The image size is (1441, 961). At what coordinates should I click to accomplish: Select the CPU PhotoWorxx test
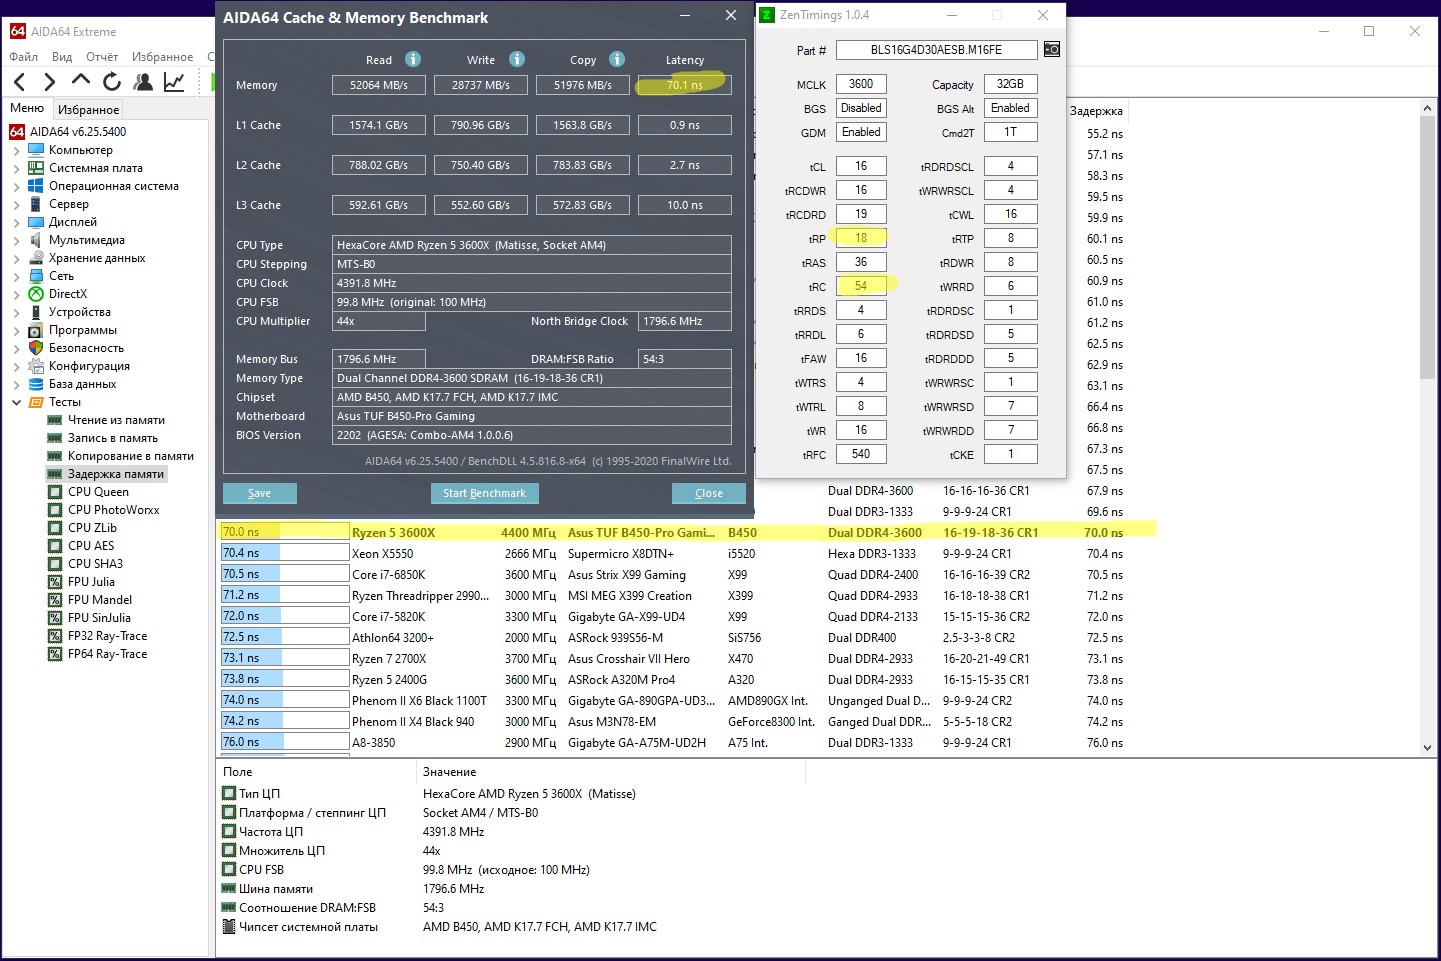(114, 510)
